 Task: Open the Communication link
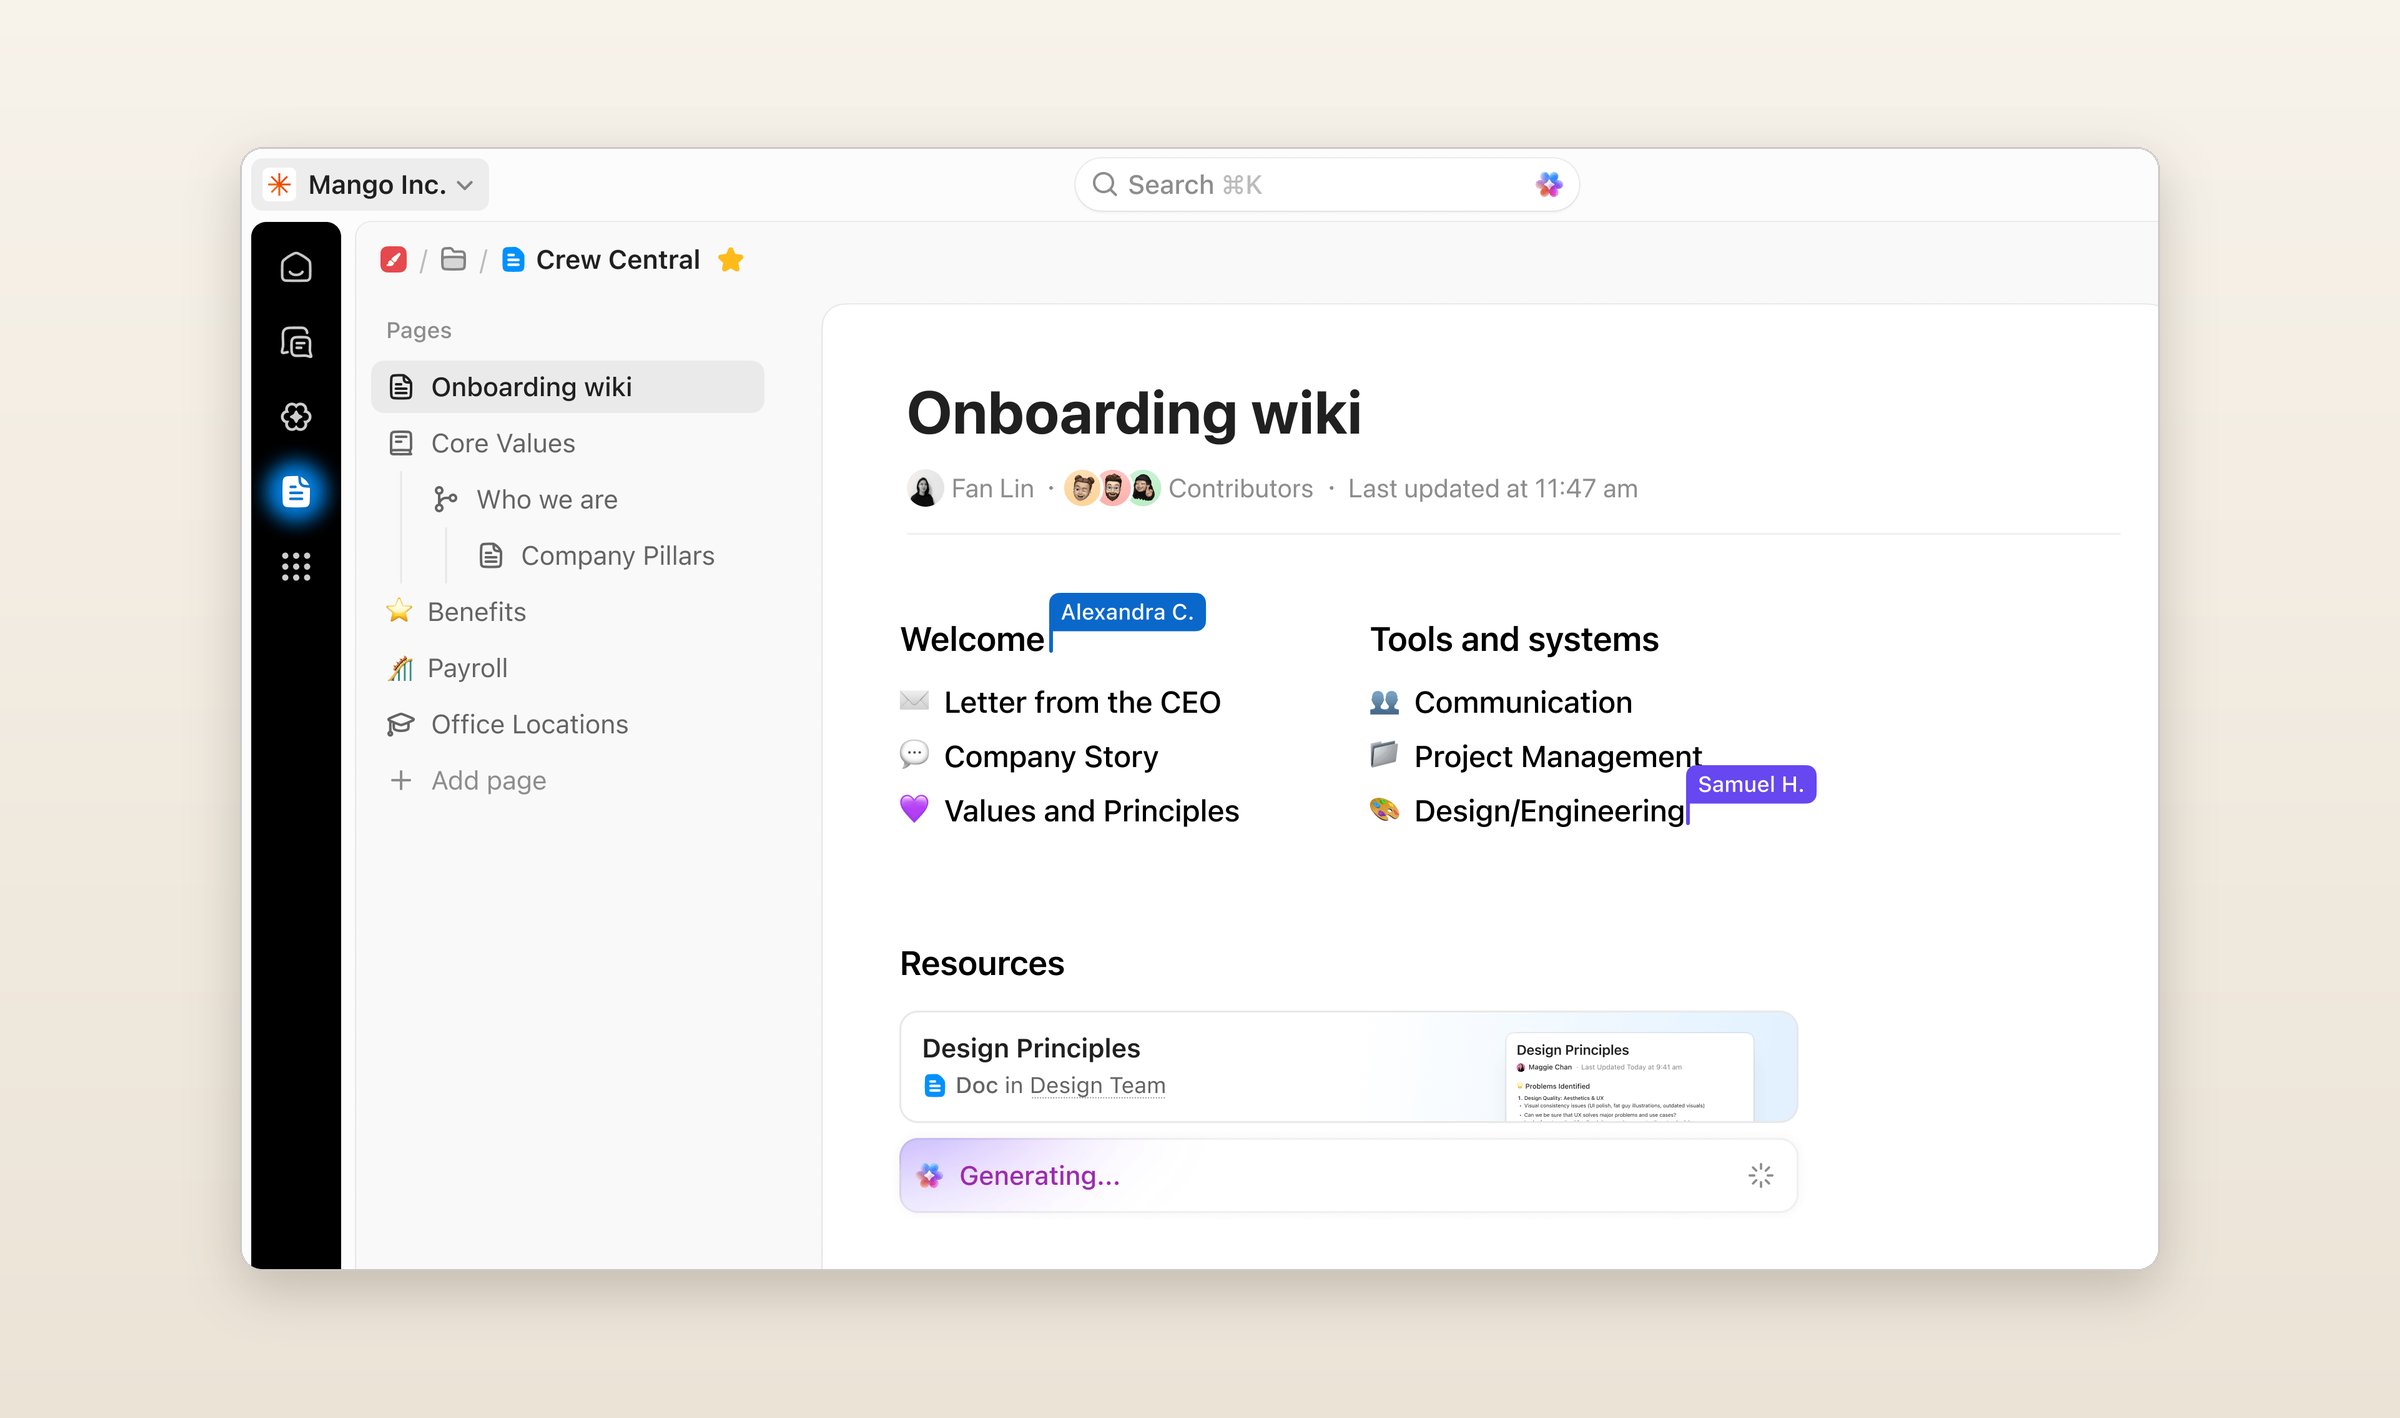coord(1523,702)
